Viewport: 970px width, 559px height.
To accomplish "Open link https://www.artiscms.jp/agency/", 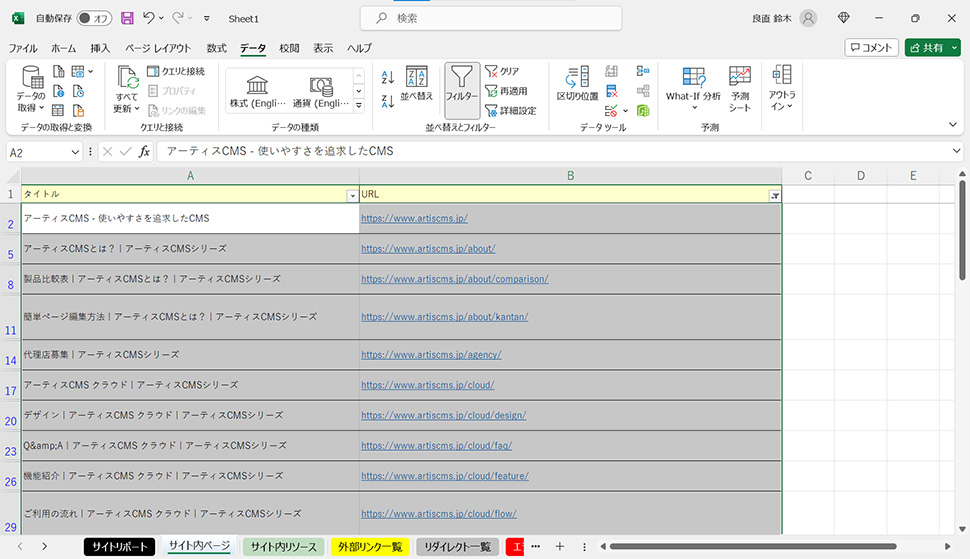I will click(431, 355).
